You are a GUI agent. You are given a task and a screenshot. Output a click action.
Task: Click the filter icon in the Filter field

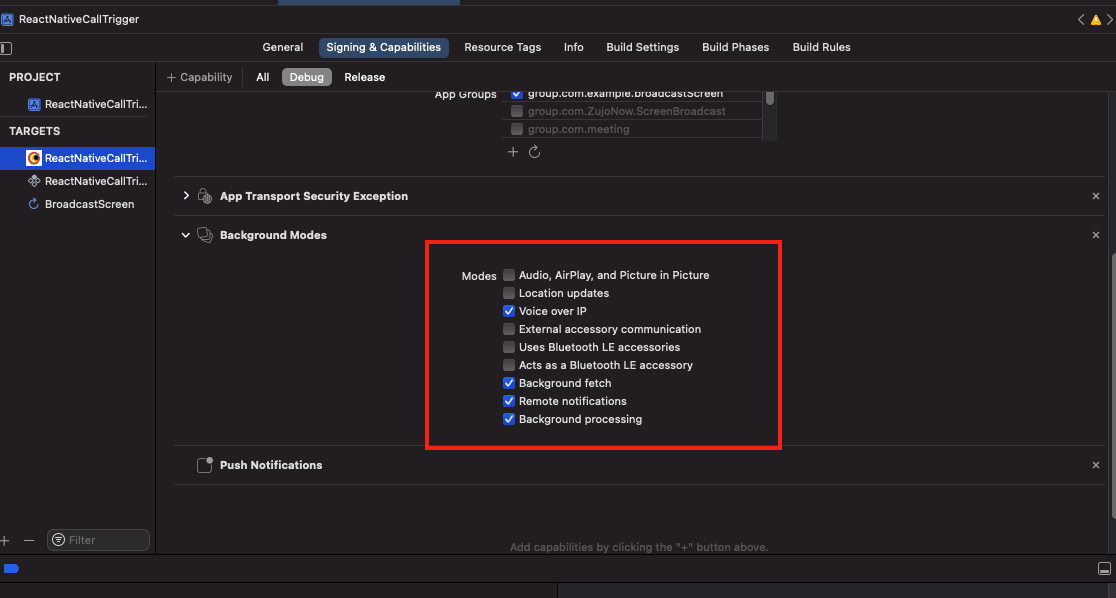coord(58,540)
